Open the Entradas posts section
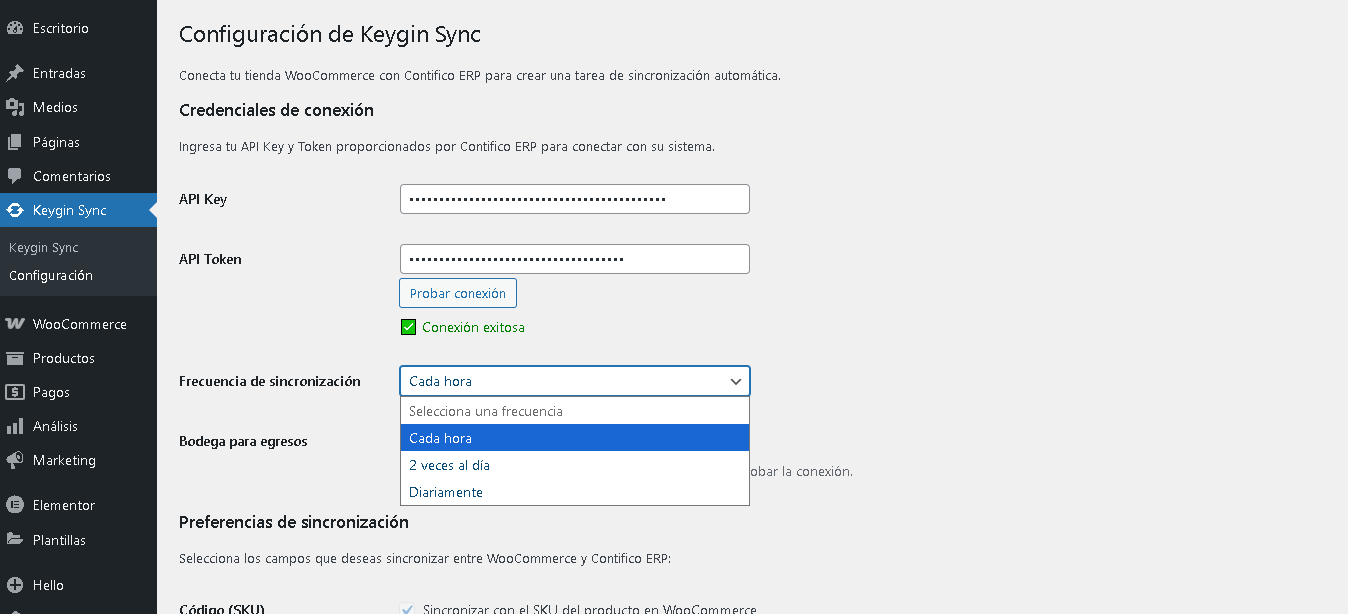 [x=60, y=72]
